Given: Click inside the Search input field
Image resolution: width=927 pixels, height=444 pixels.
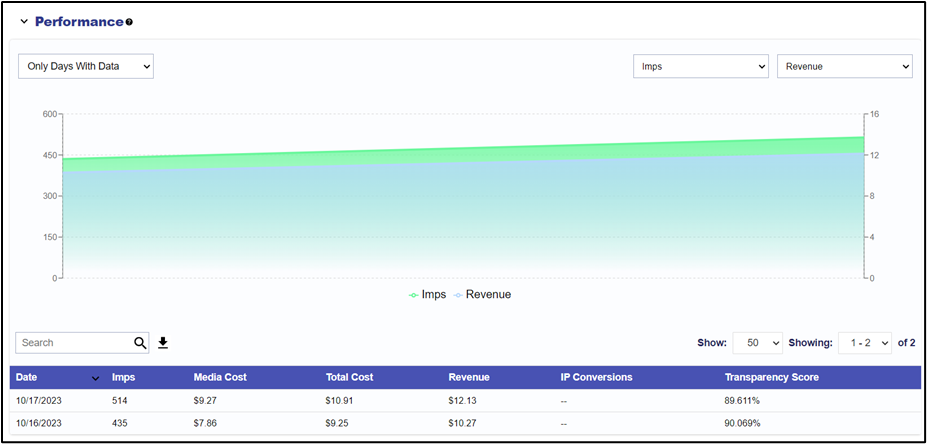Looking at the screenshot, I should (x=76, y=343).
